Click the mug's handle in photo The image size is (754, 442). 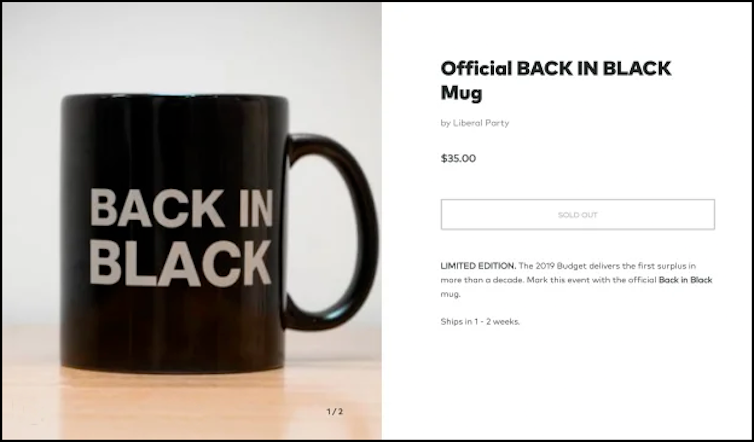[332, 232]
